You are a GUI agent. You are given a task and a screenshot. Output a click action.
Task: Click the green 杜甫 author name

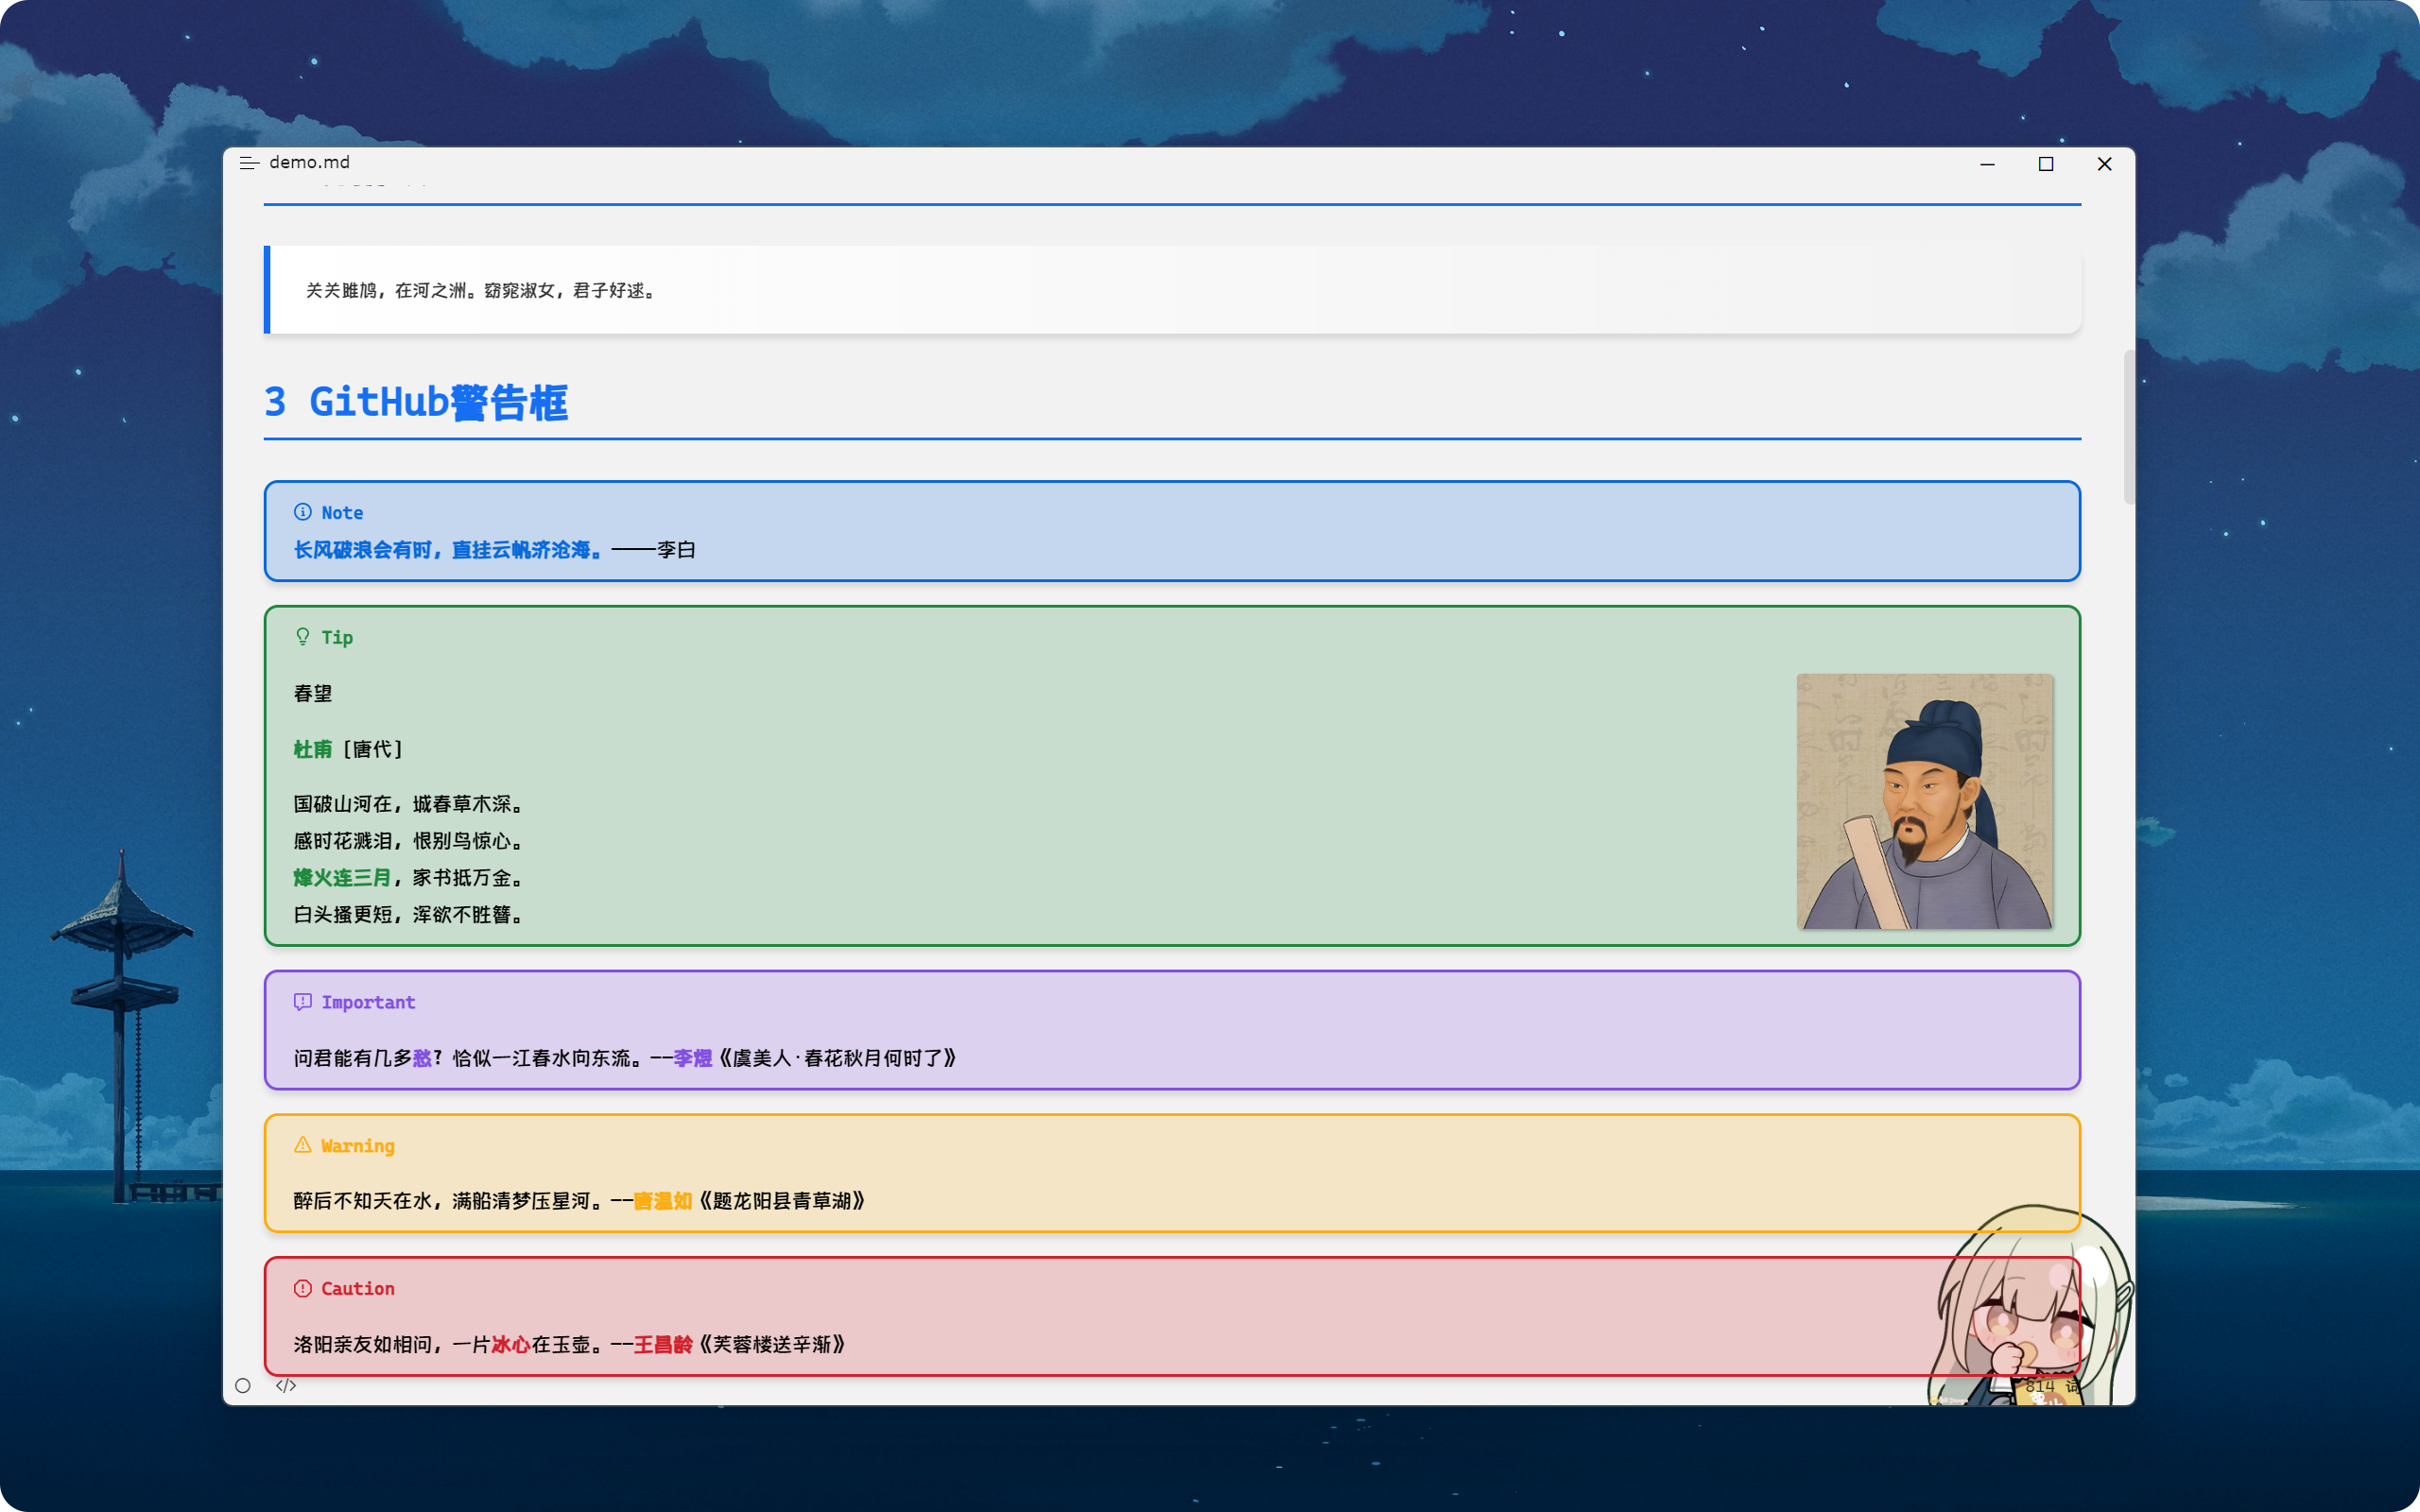tap(312, 749)
